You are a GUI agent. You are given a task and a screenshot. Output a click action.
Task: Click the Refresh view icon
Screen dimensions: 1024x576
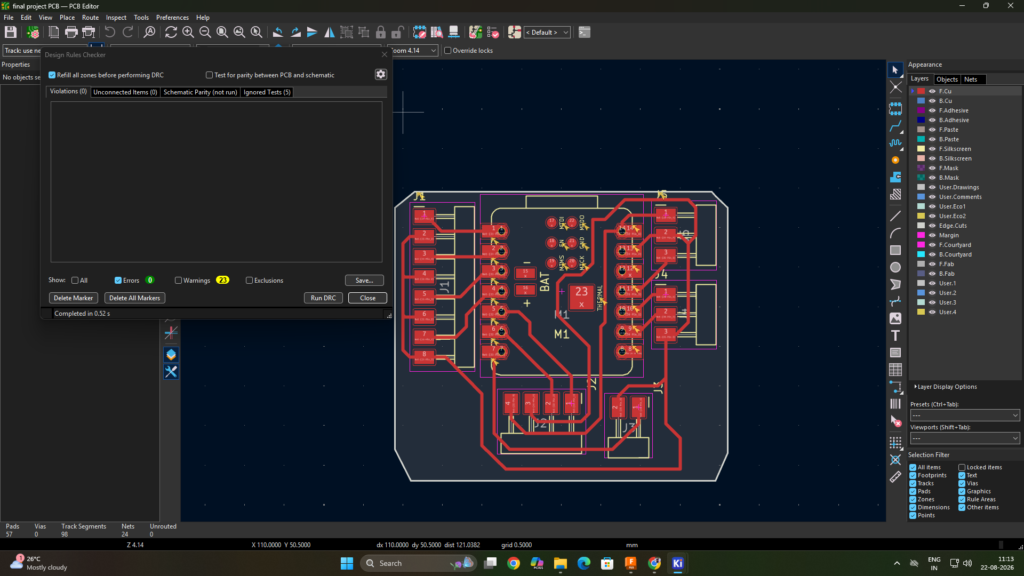click(171, 32)
